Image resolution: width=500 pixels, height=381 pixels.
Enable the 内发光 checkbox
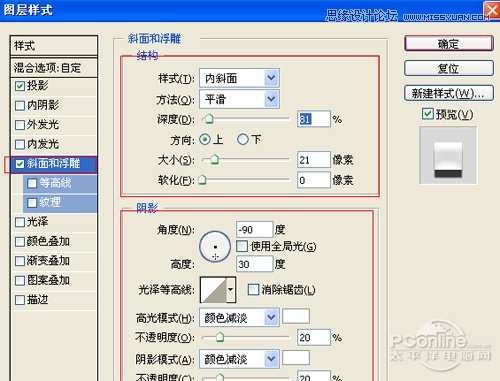[20, 144]
